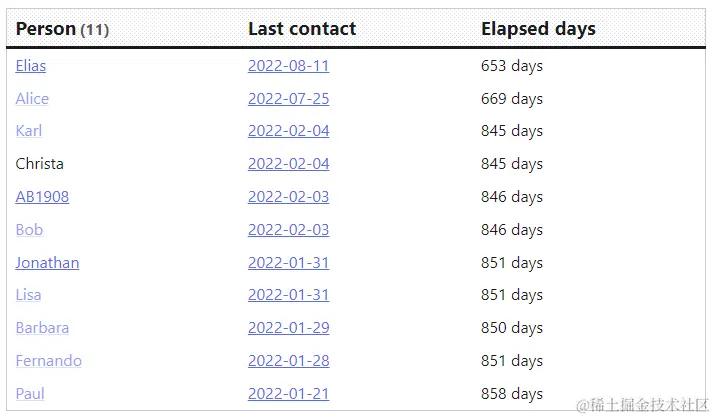The width and height of the screenshot is (715, 419).
Task: Open the 2022-01-29 contact date link
Action: [x=288, y=327]
